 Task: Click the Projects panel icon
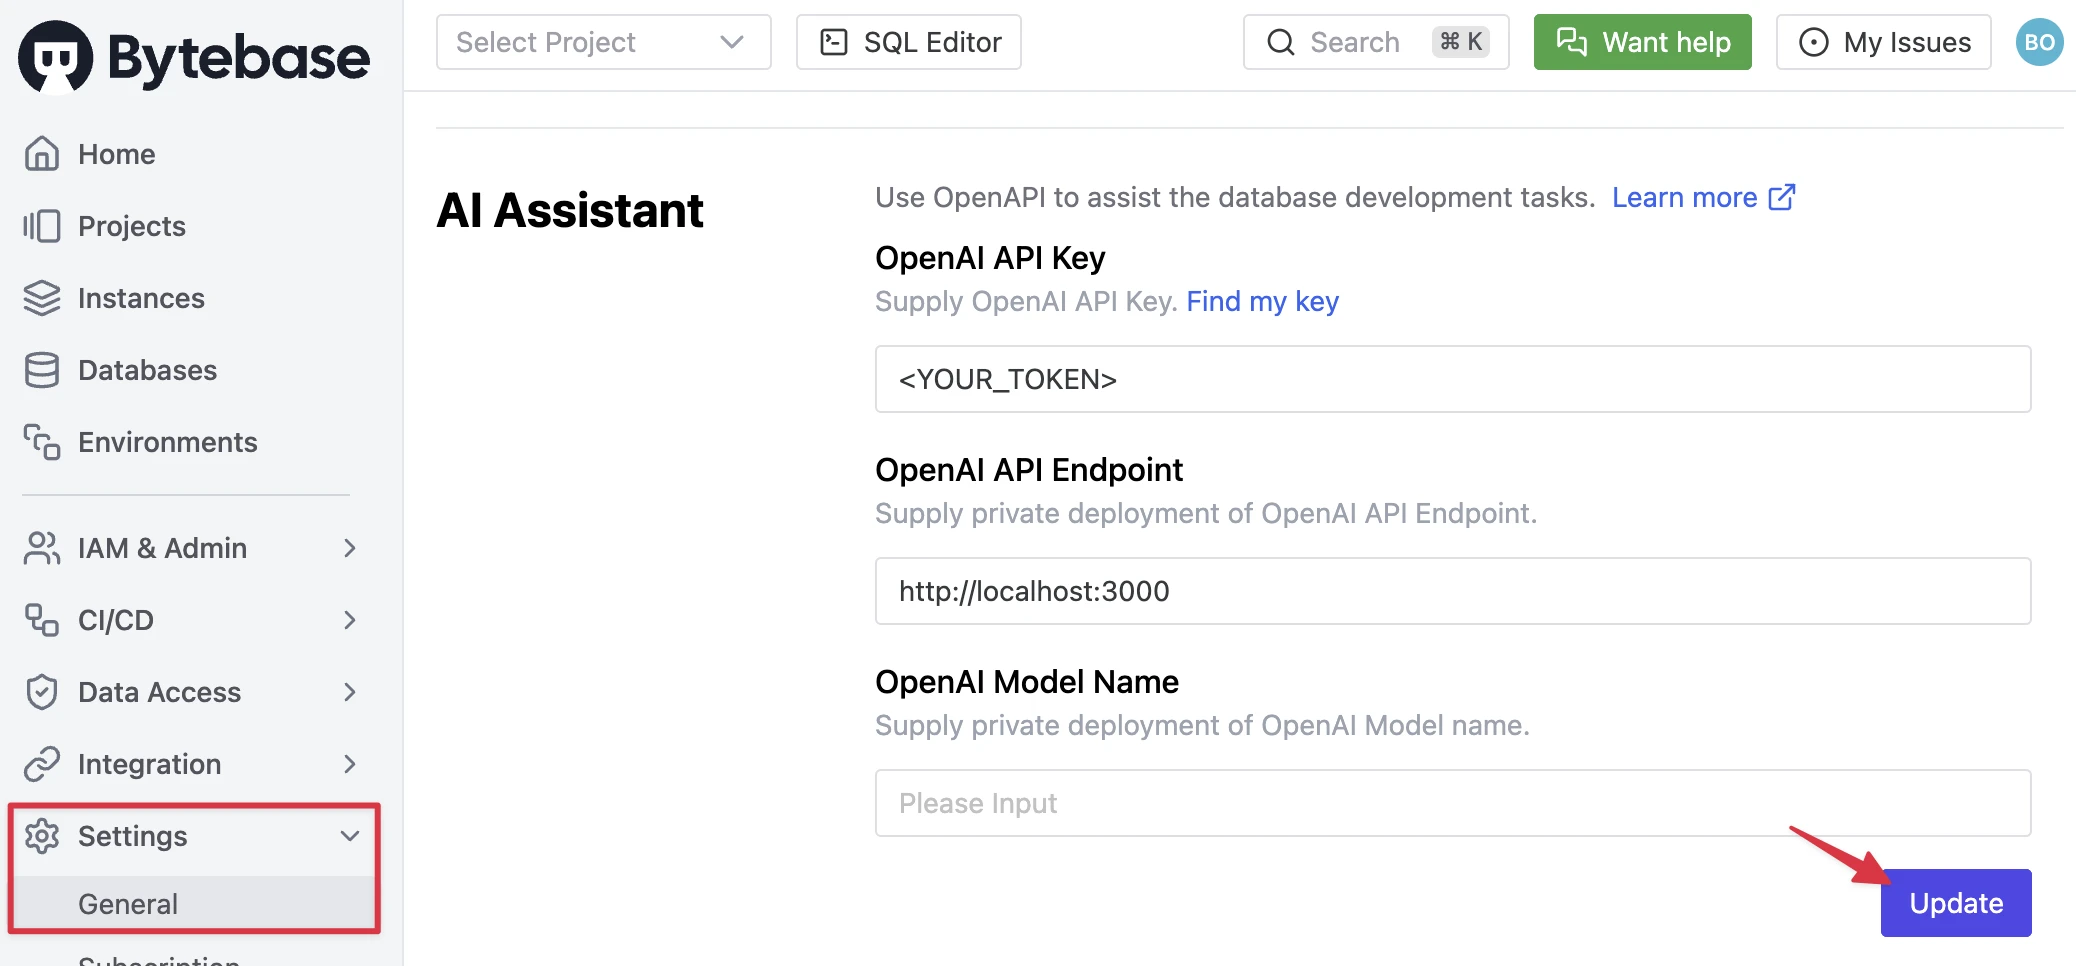[42, 226]
